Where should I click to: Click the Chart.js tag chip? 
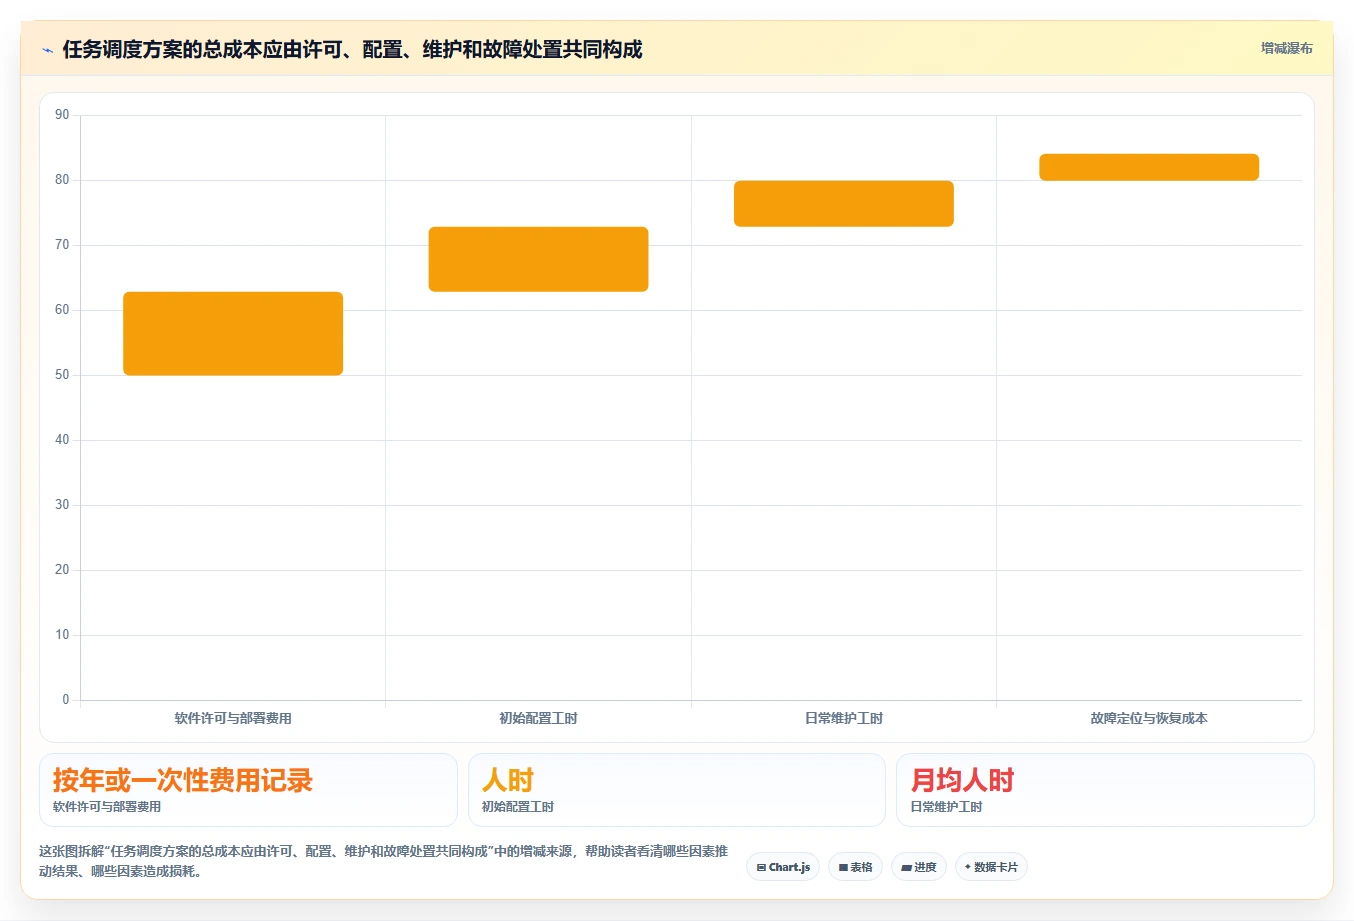[x=783, y=867]
